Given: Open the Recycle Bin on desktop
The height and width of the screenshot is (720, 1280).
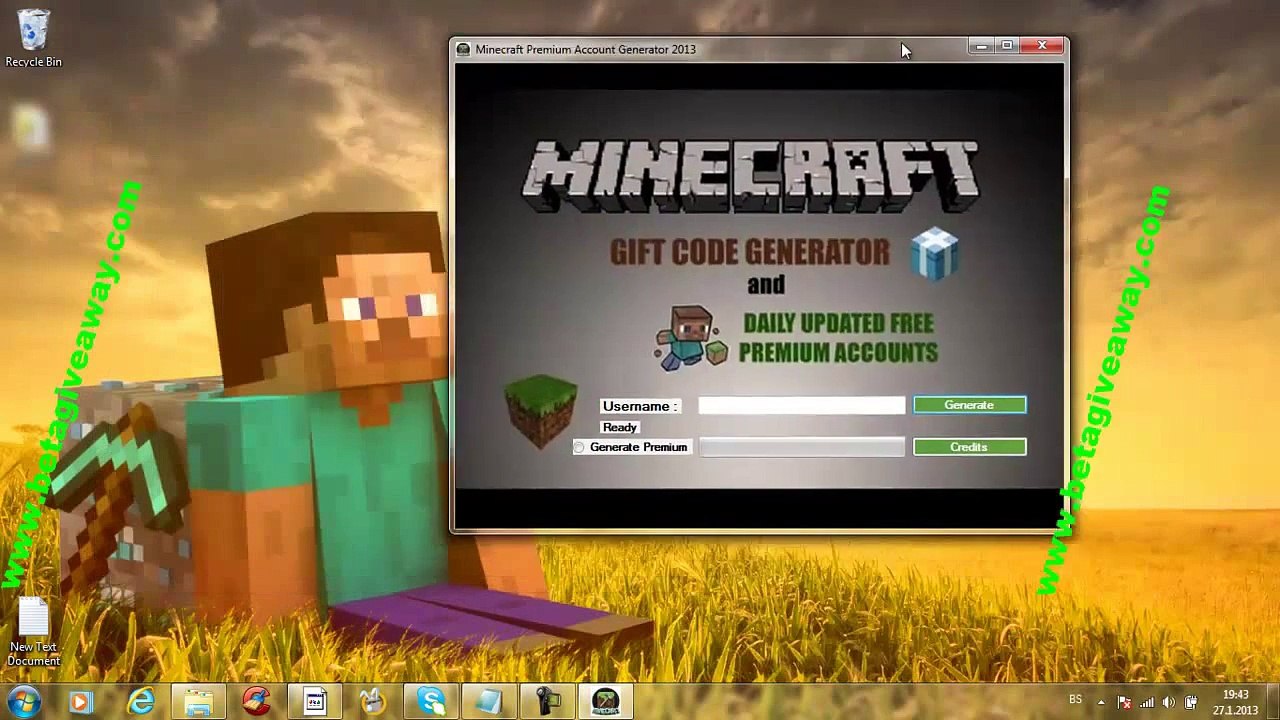Looking at the screenshot, I should pyautogui.click(x=33, y=39).
